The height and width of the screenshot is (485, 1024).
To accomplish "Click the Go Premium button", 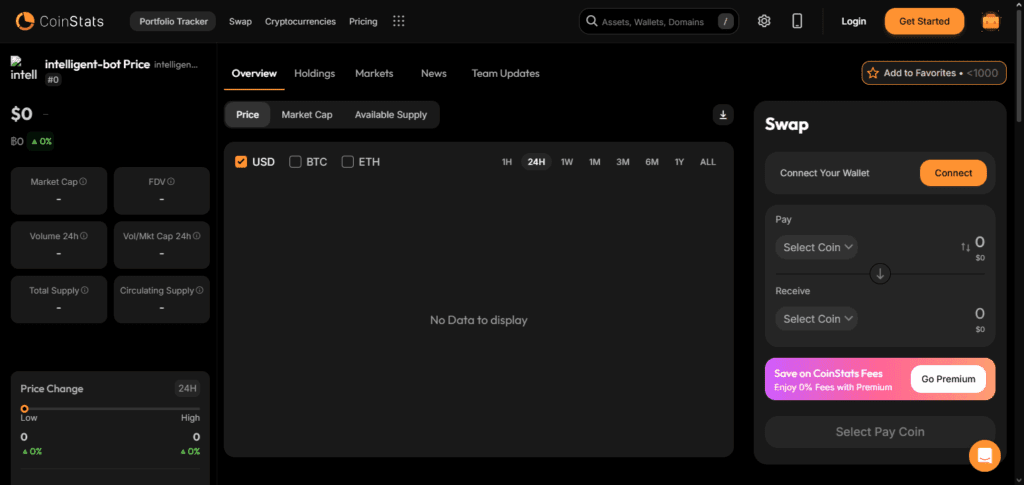I will tap(948, 379).
